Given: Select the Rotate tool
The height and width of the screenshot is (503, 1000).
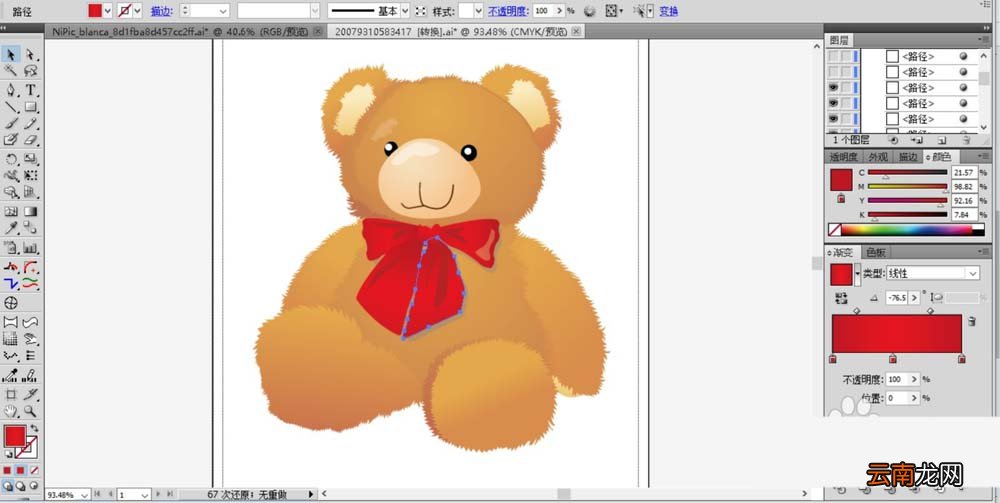Looking at the screenshot, I should [11, 159].
